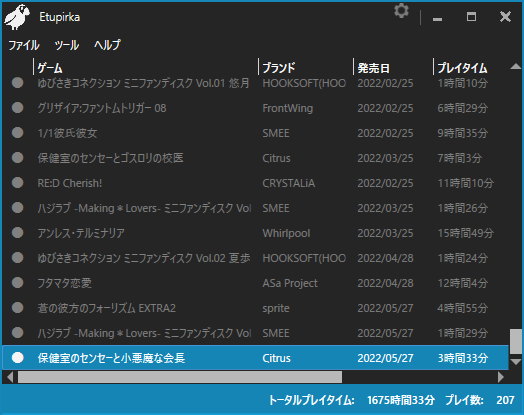Sort by ブランド column header
This screenshot has height=415, width=524.
click(x=279, y=68)
